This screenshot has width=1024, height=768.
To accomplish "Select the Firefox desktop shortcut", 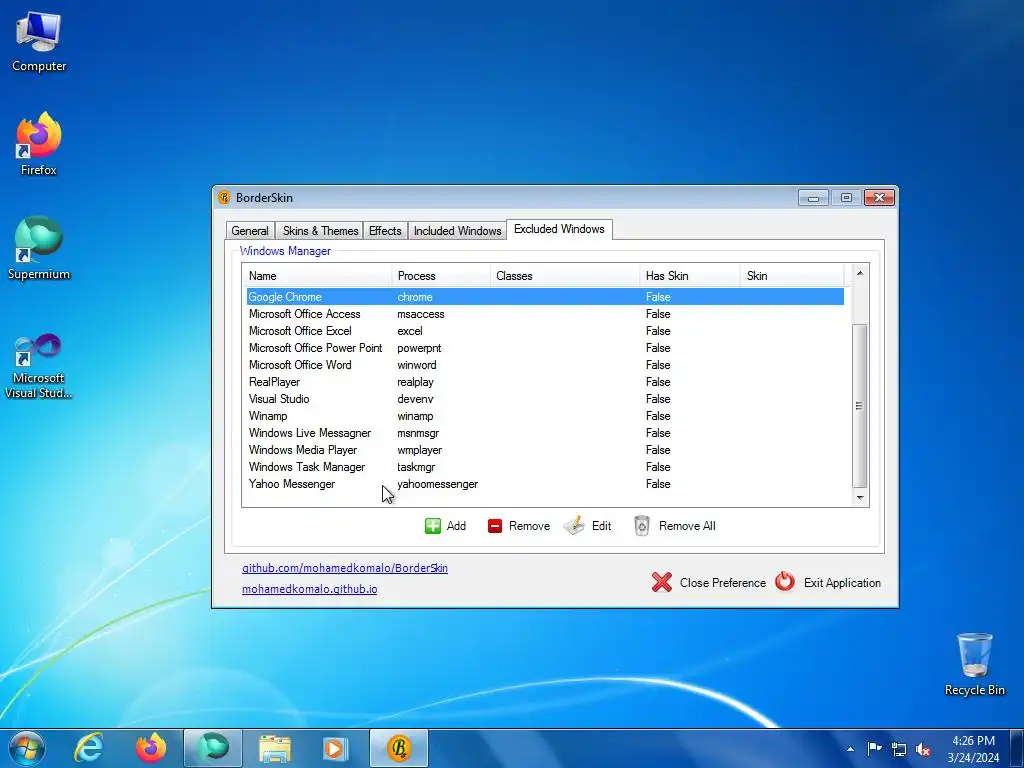I will pyautogui.click(x=39, y=144).
